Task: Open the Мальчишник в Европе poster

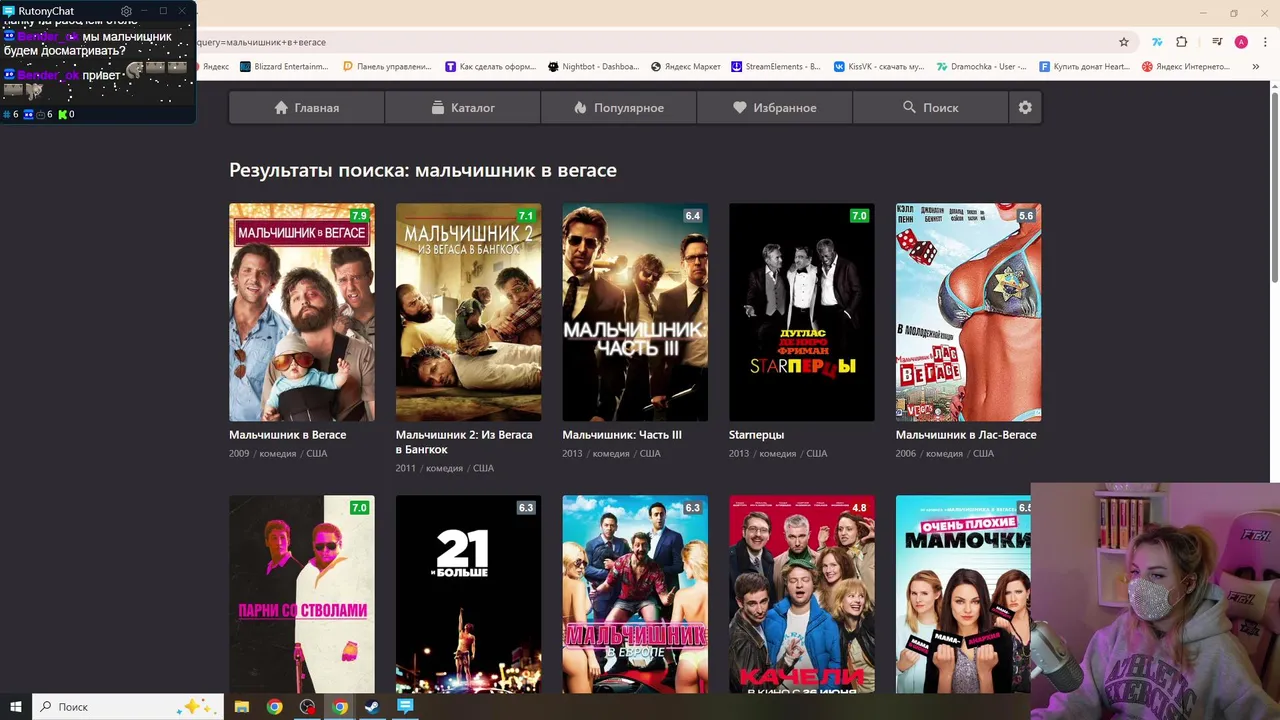Action: click(635, 594)
